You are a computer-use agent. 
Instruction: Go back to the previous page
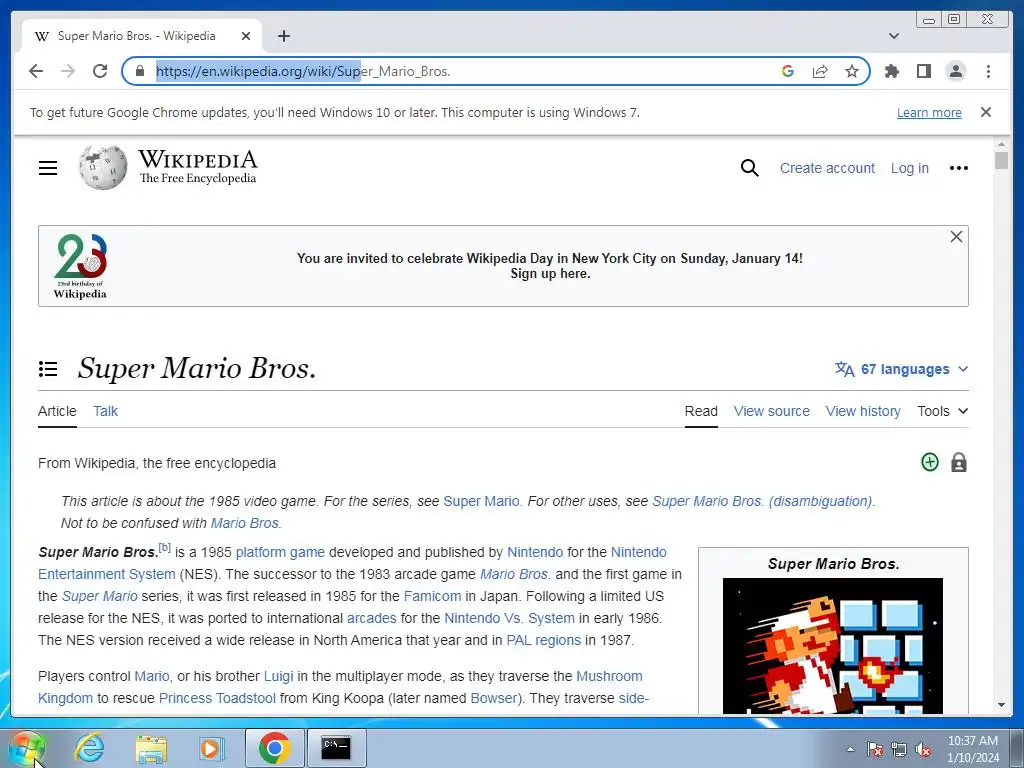36,71
